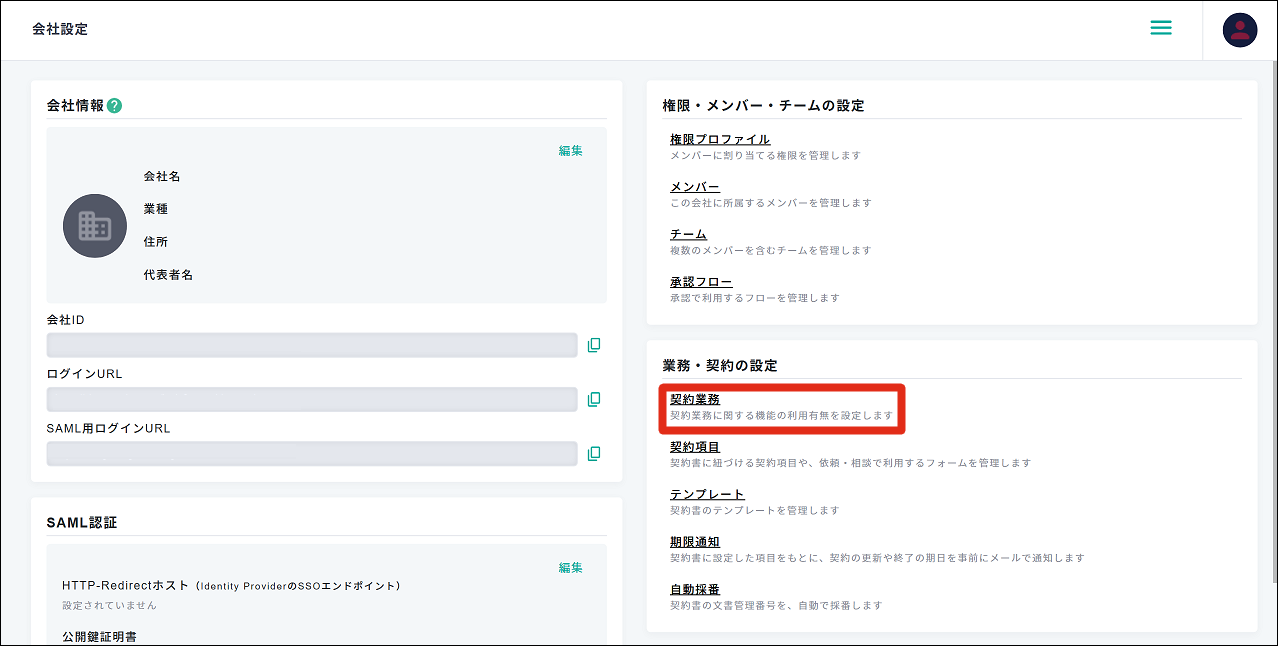Click the 会社ID text field
The width and height of the screenshot is (1278, 646).
[312, 345]
